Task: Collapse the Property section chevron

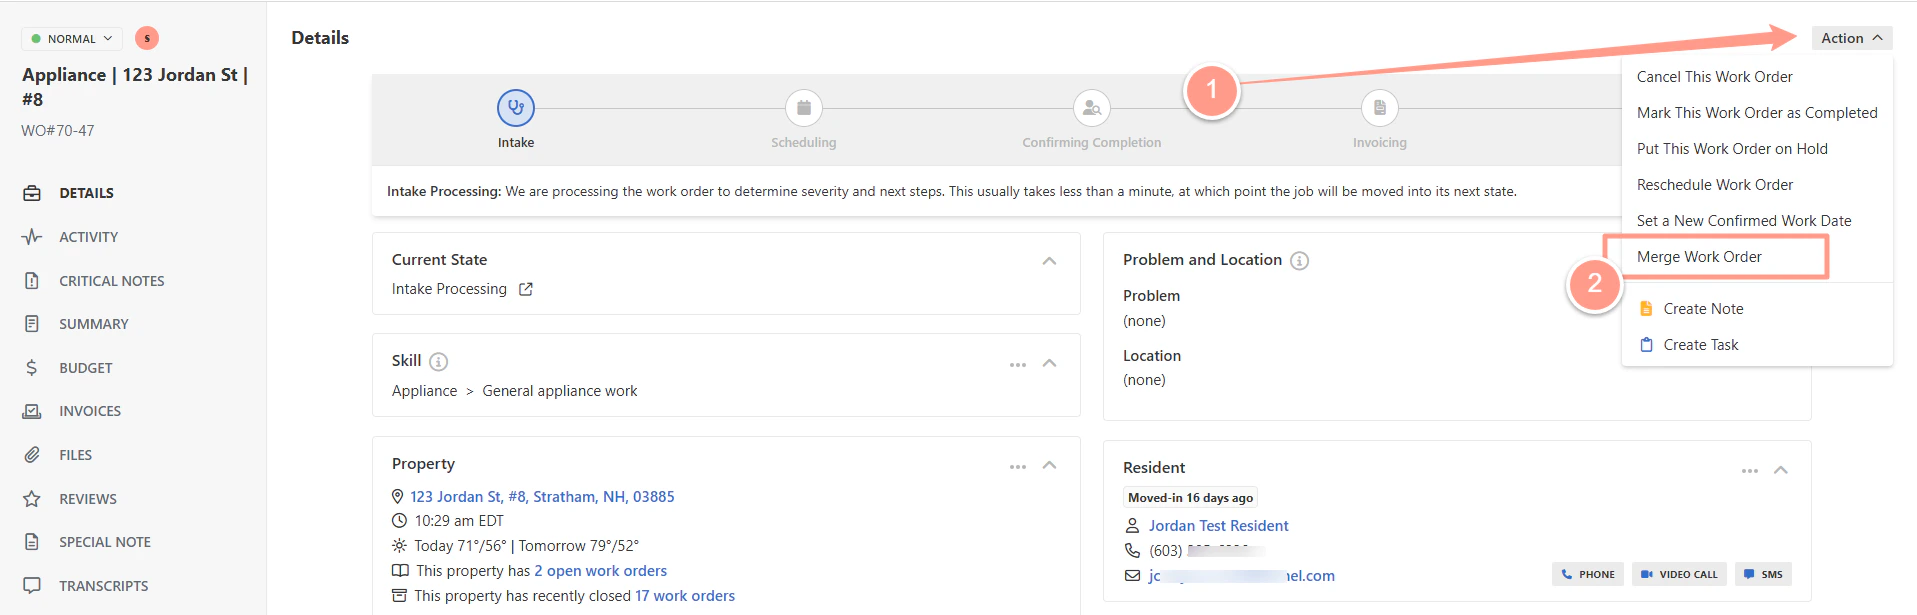Action: tap(1049, 465)
